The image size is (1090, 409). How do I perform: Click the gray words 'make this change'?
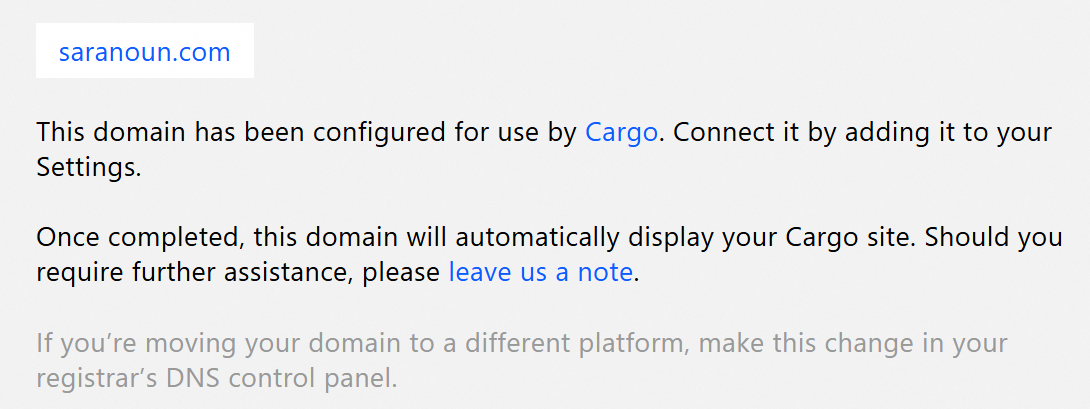(810, 344)
